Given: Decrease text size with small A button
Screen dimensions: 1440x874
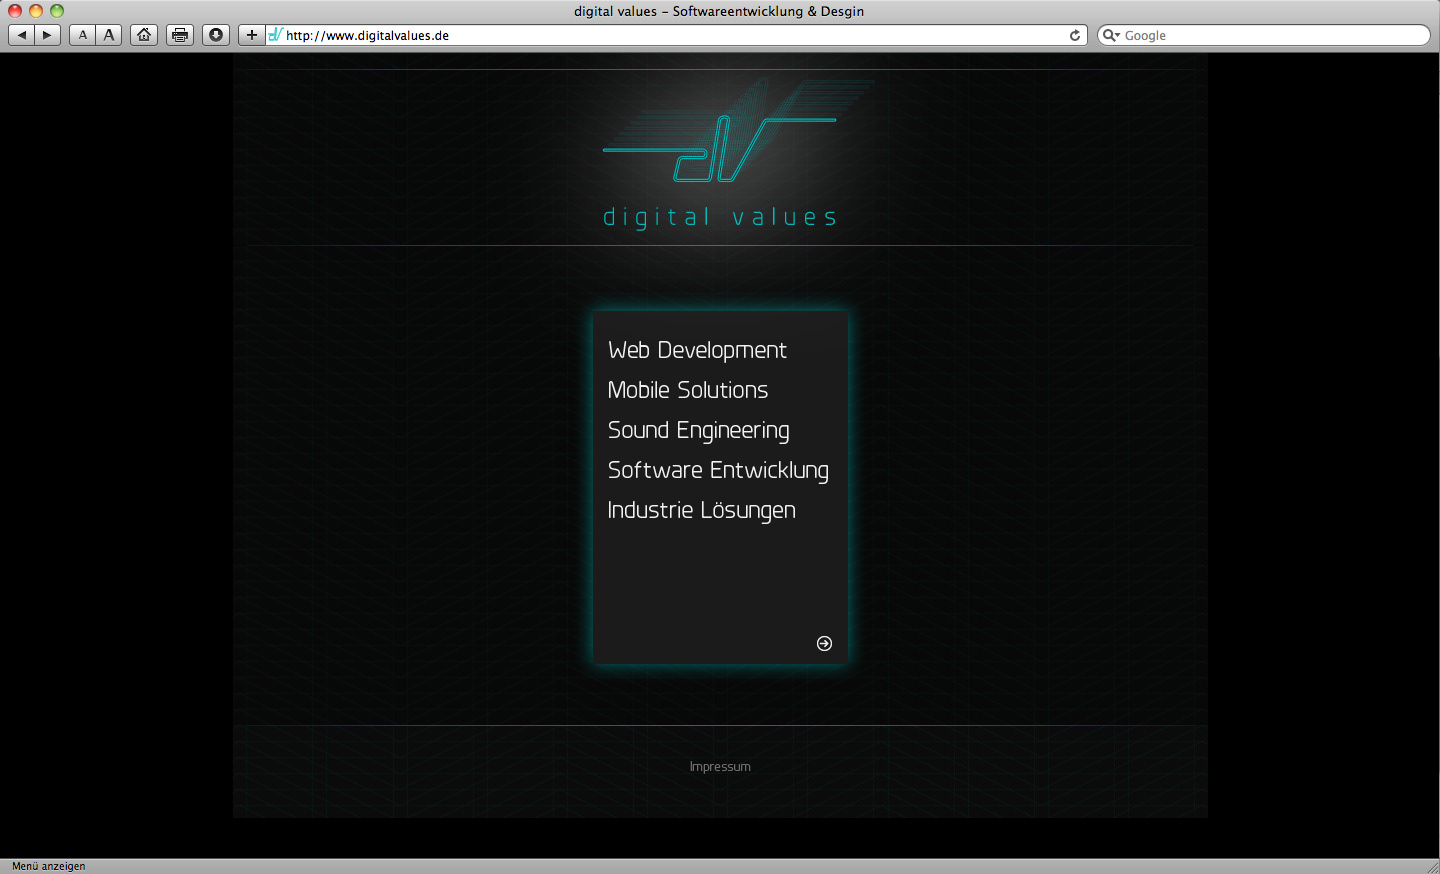Looking at the screenshot, I should point(83,35).
